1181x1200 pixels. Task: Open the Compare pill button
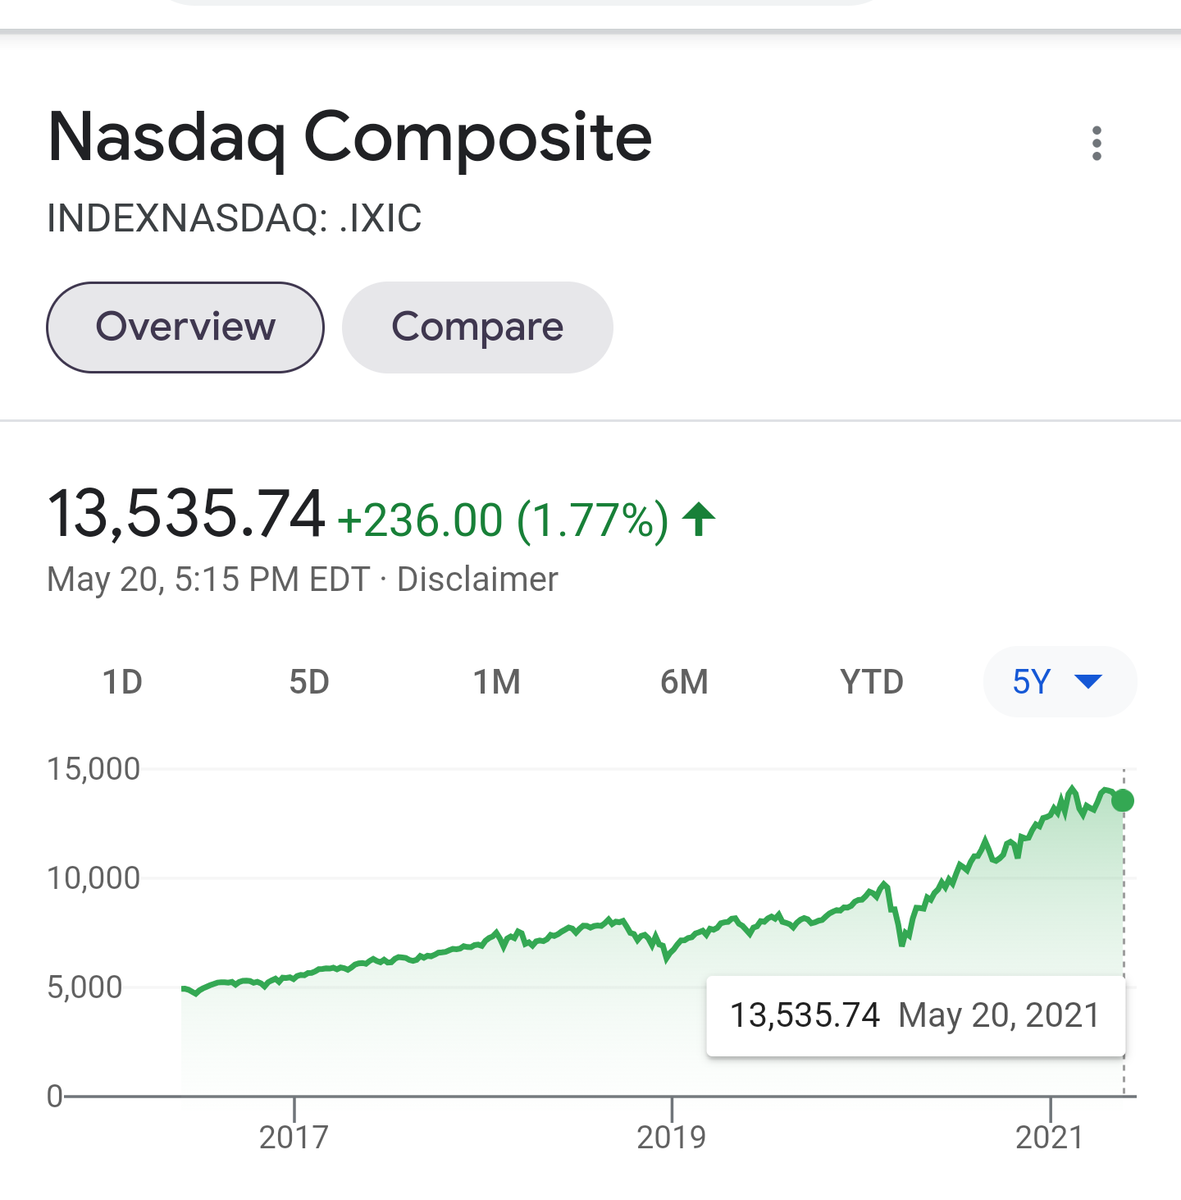coord(477,327)
